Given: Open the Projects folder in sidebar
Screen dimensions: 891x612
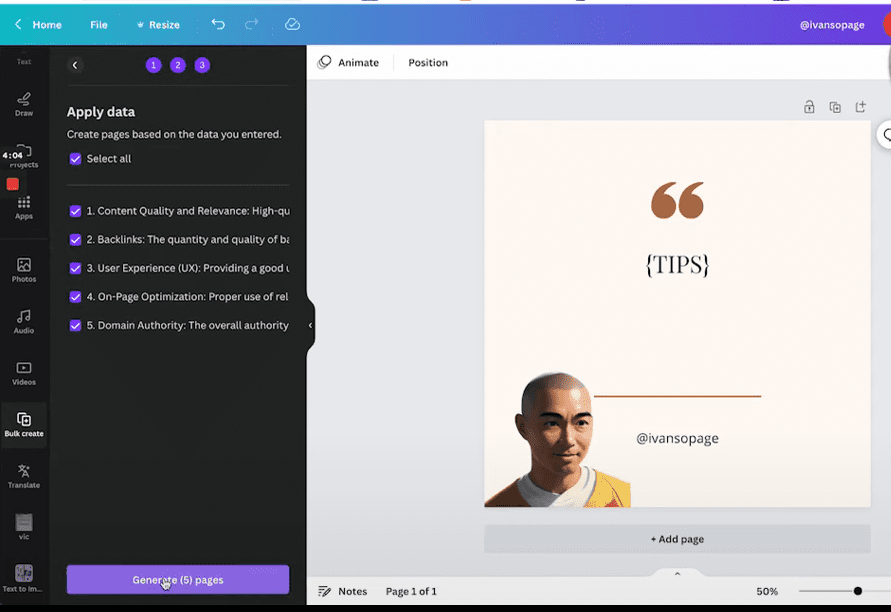Looking at the screenshot, I should coord(24,156).
